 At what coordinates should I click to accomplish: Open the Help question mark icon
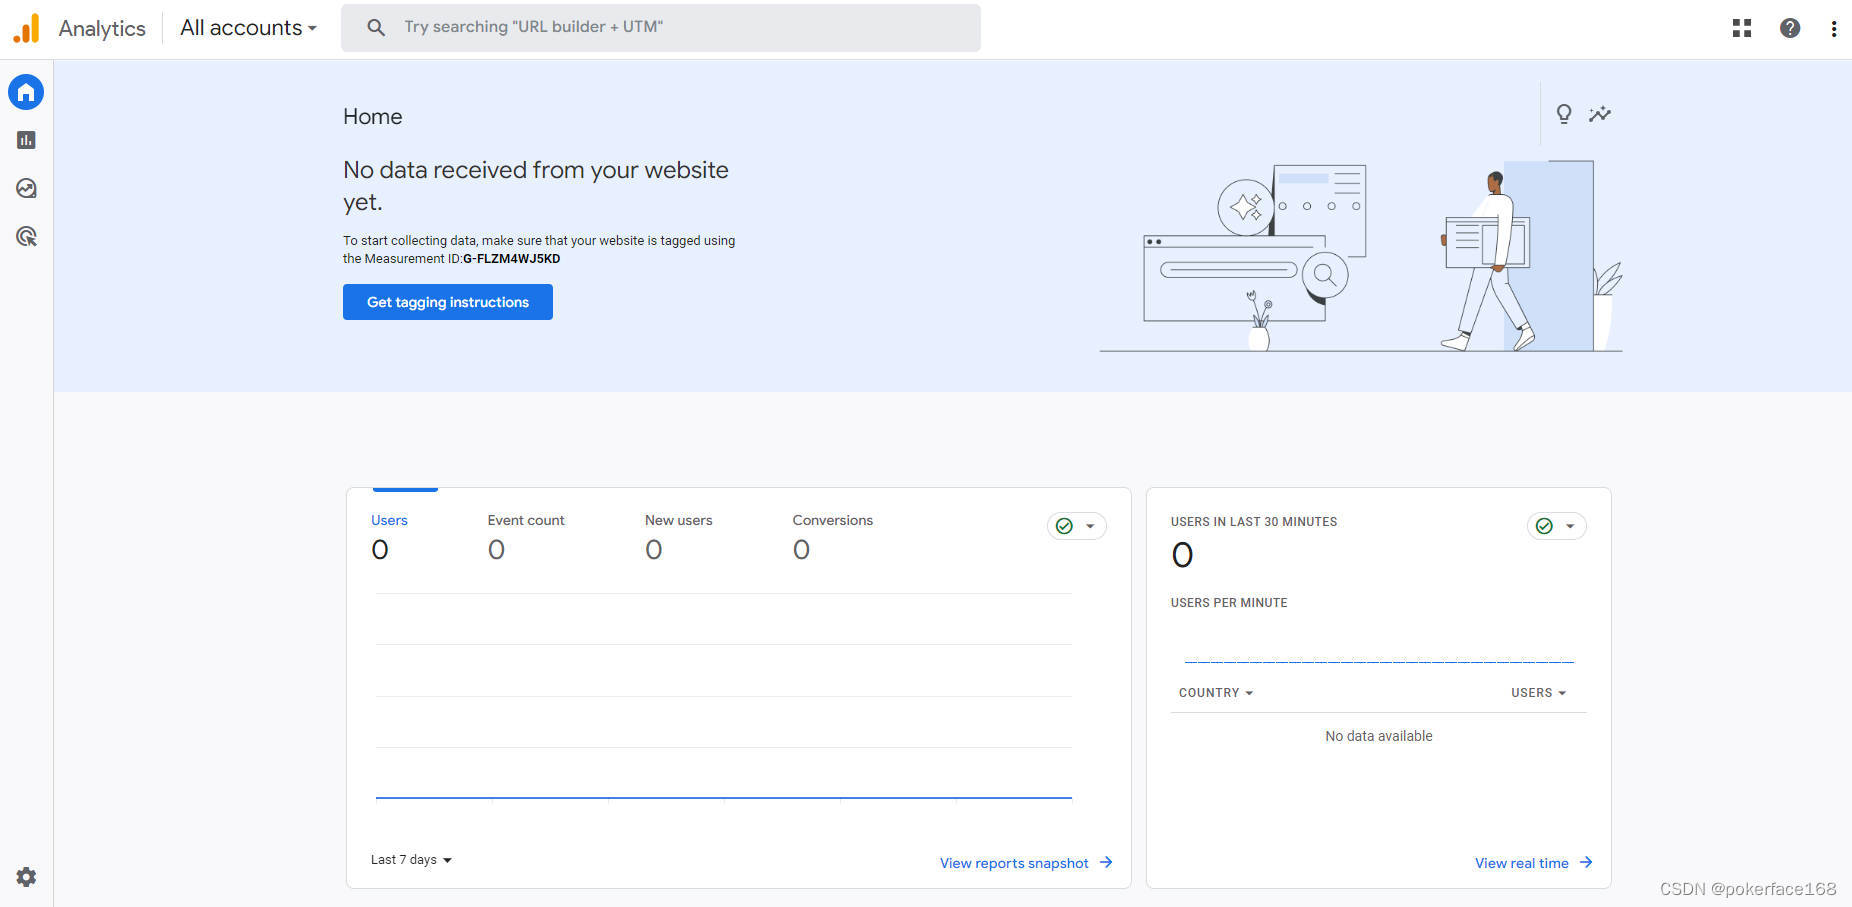tap(1790, 28)
